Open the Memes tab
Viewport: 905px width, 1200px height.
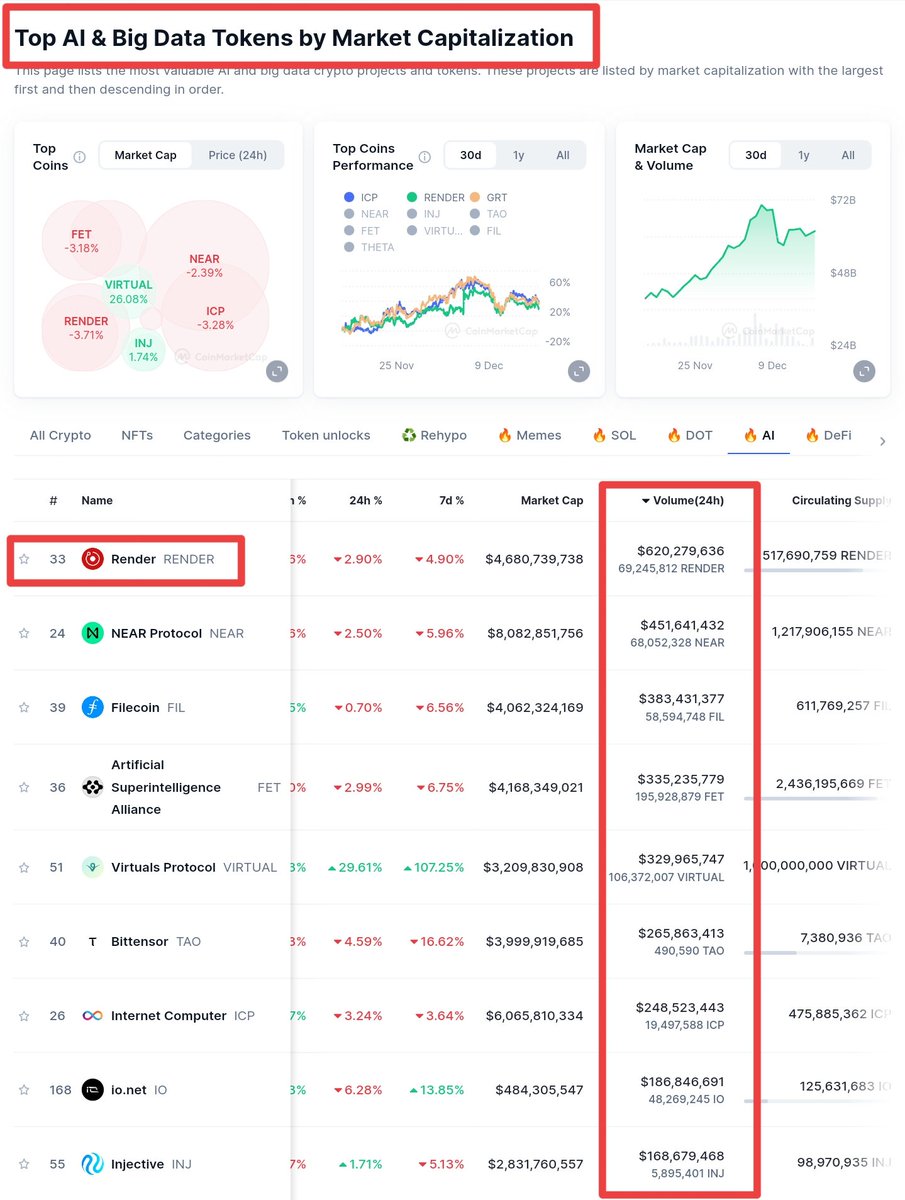coord(529,435)
